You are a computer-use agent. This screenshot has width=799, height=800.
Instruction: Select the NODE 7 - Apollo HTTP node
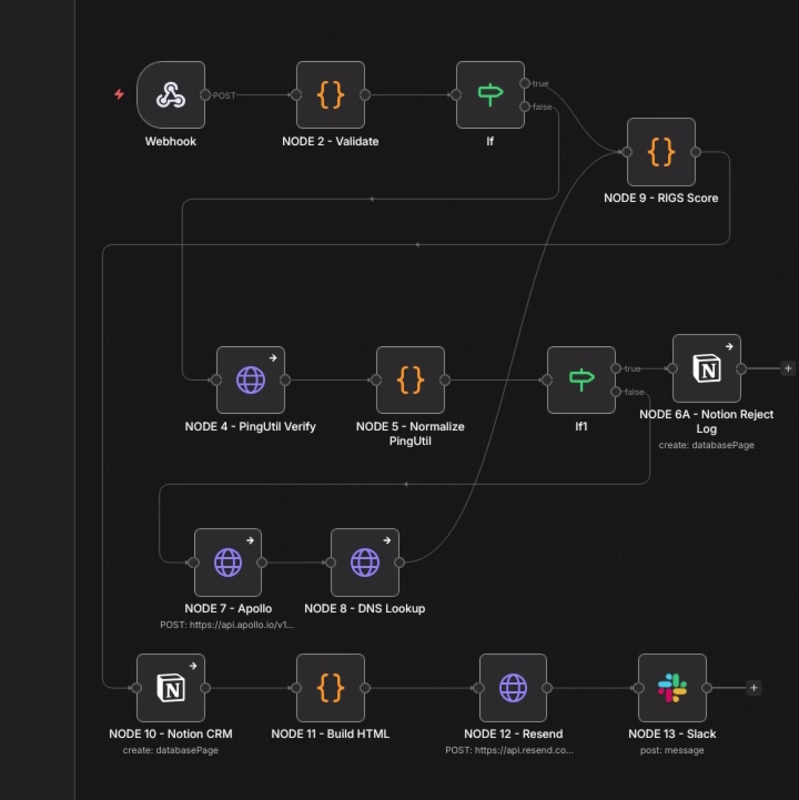[228, 562]
